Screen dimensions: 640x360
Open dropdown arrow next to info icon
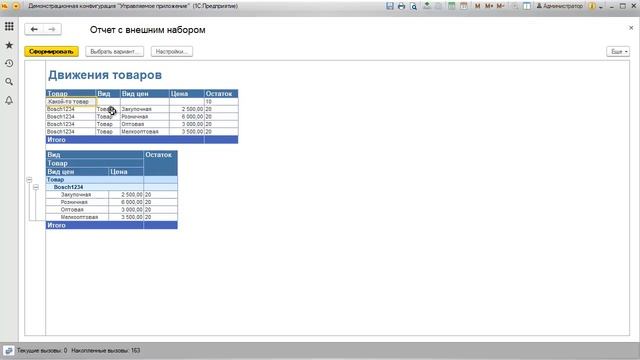click(601, 7)
